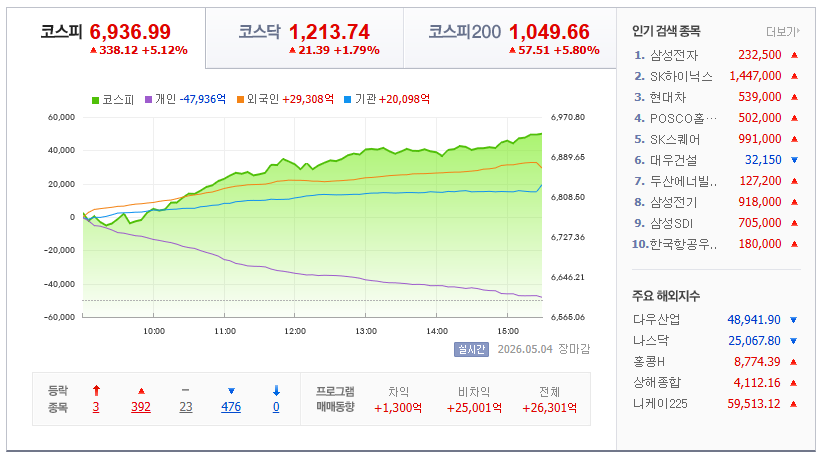Select 두산에너빌.. in the list
The height and width of the screenshot is (456, 823).
click(x=683, y=181)
